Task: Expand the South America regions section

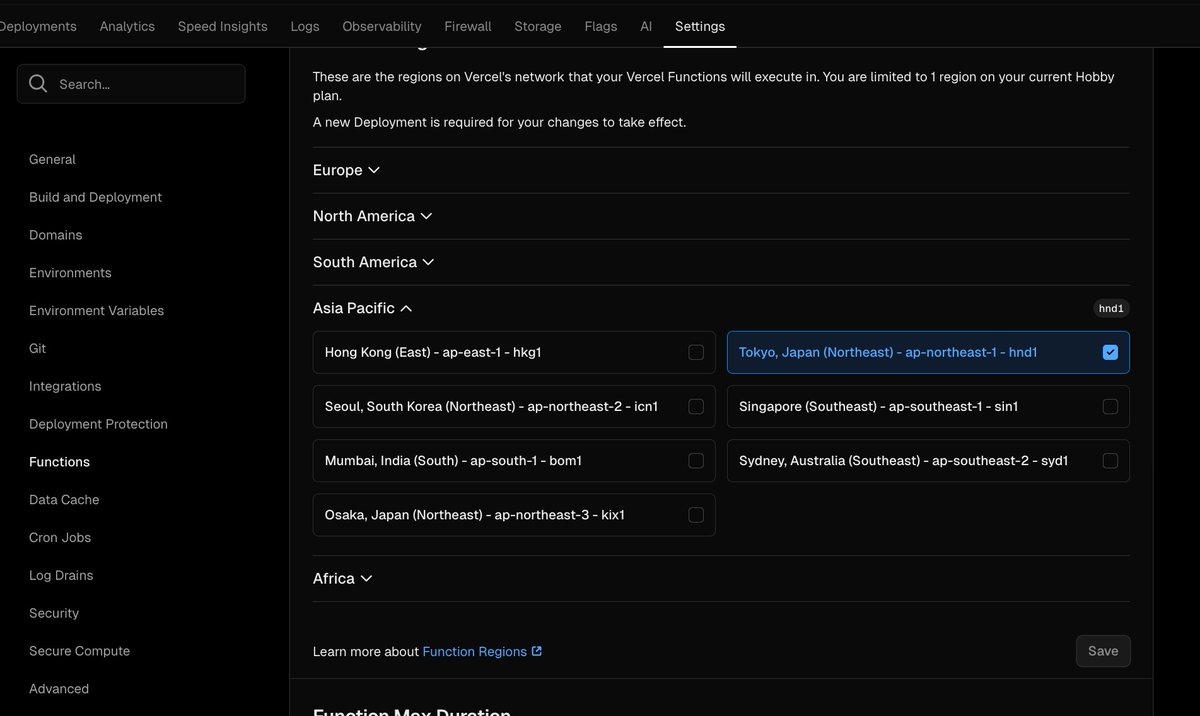Action: click(x=373, y=262)
